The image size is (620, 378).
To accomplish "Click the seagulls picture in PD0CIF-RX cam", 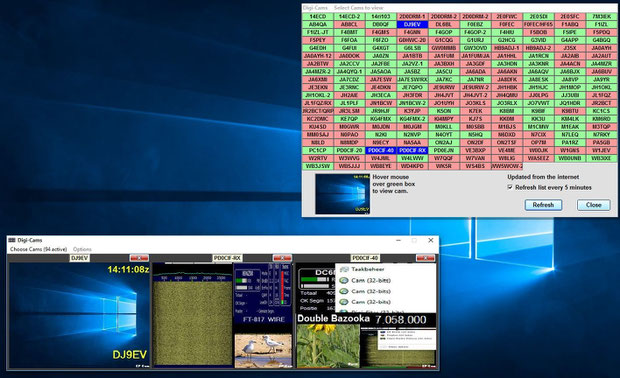I will (263, 351).
